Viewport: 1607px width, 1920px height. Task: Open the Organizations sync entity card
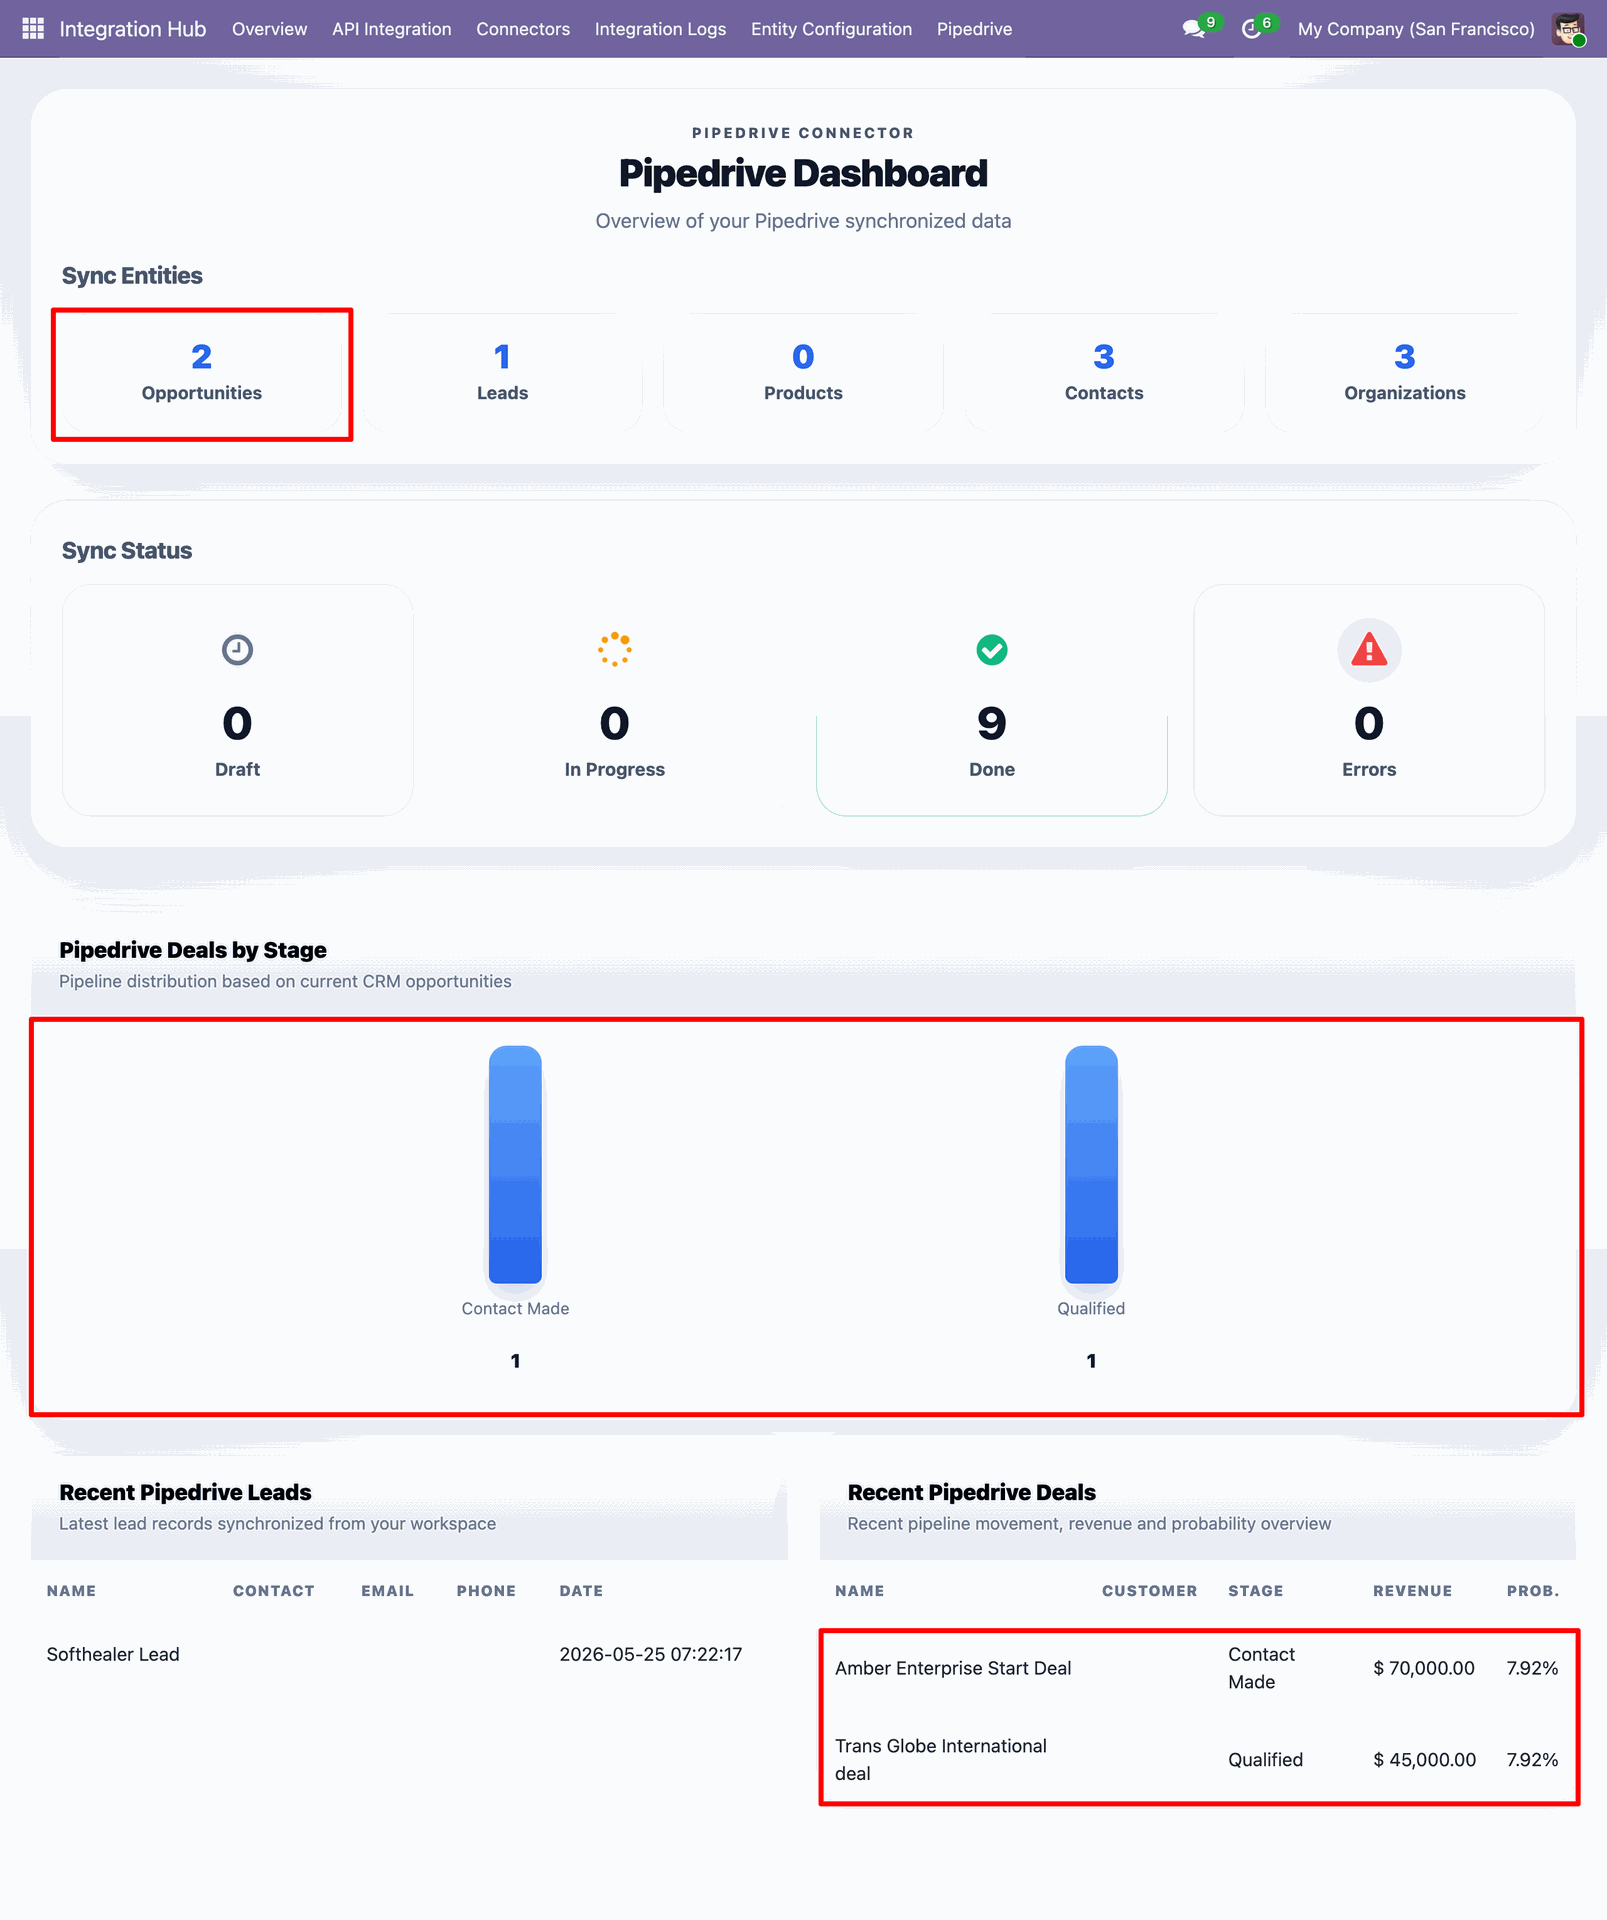(x=1405, y=373)
